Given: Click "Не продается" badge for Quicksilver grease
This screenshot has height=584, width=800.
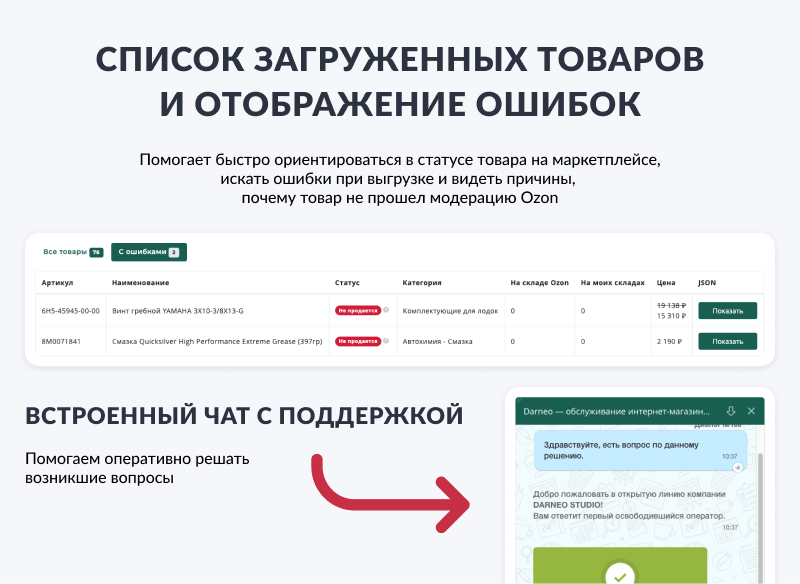Looking at the screenshot, I should (357, 341).
